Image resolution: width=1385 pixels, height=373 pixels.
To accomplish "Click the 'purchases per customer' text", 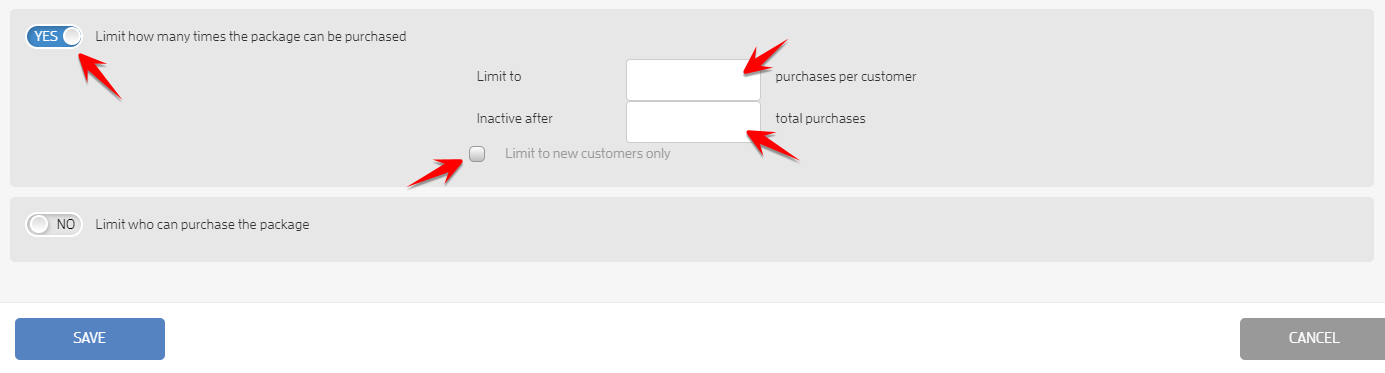I will tap(845, 76).
